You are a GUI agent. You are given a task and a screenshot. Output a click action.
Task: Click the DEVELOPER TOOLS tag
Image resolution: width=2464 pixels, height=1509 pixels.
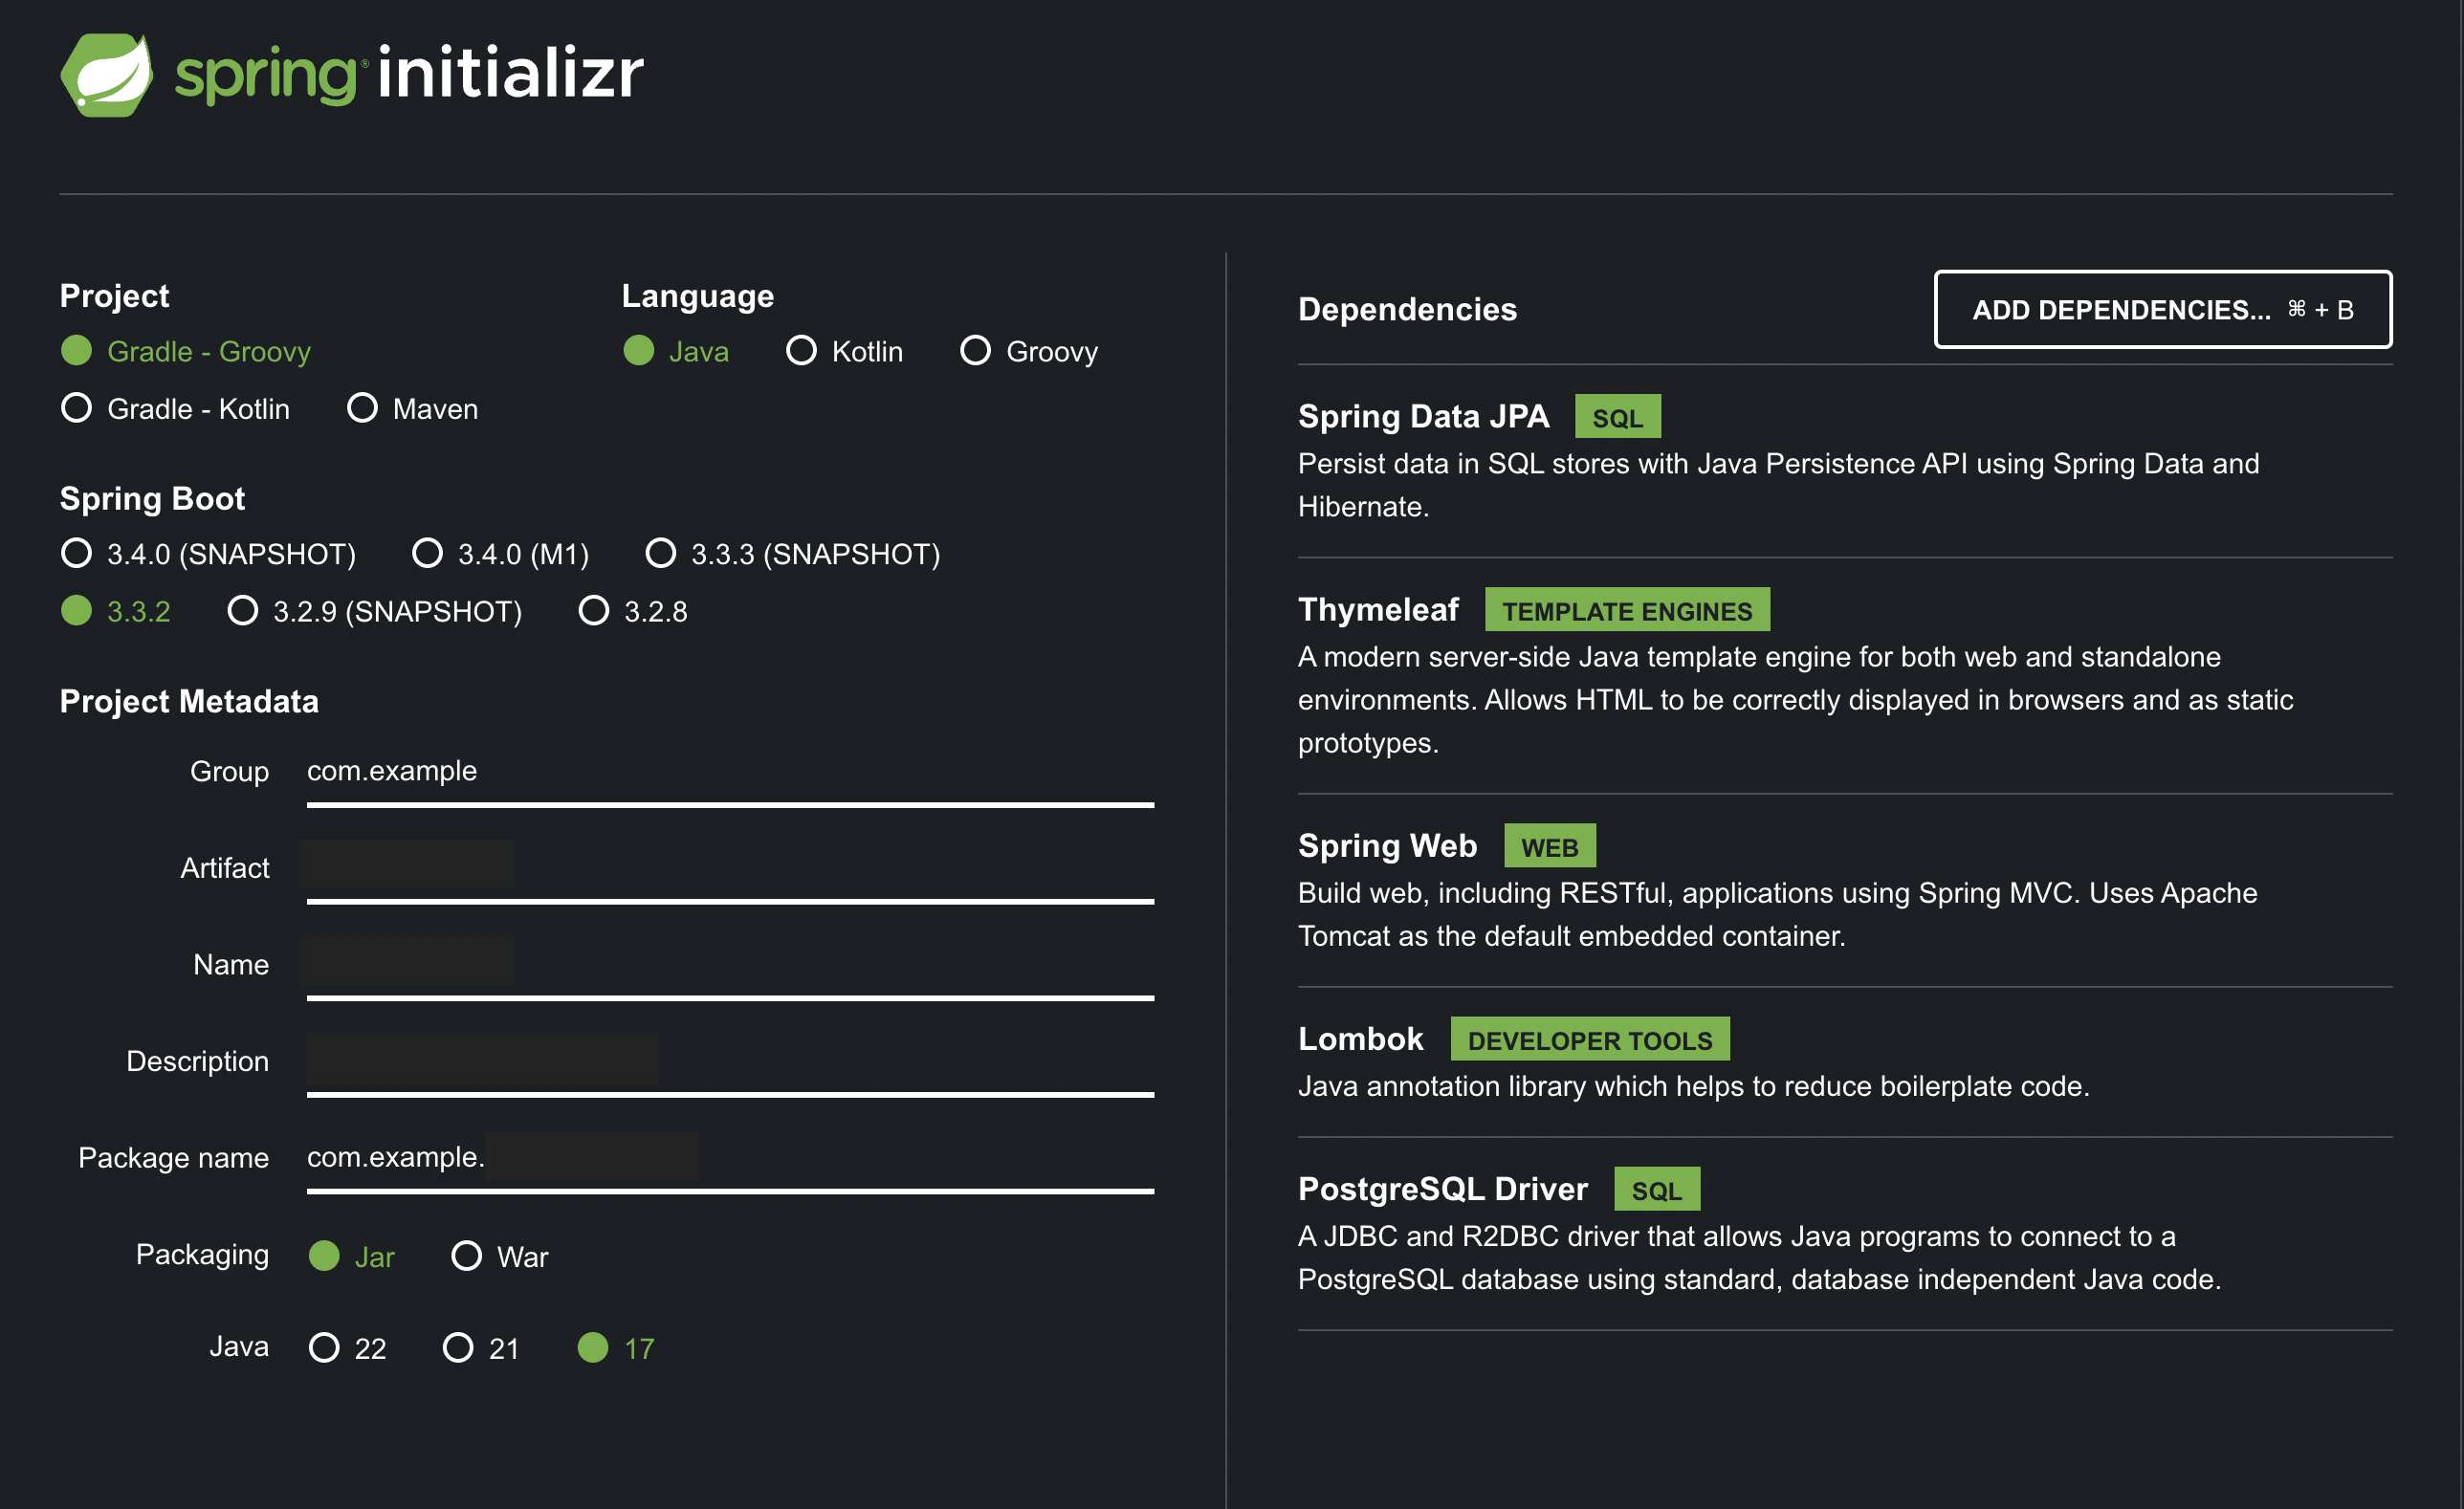[1590, 1039]
